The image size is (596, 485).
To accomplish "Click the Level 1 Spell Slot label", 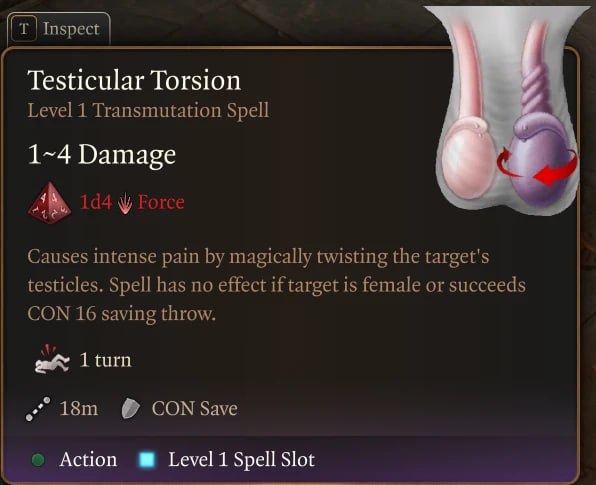I will click(242, 460).
